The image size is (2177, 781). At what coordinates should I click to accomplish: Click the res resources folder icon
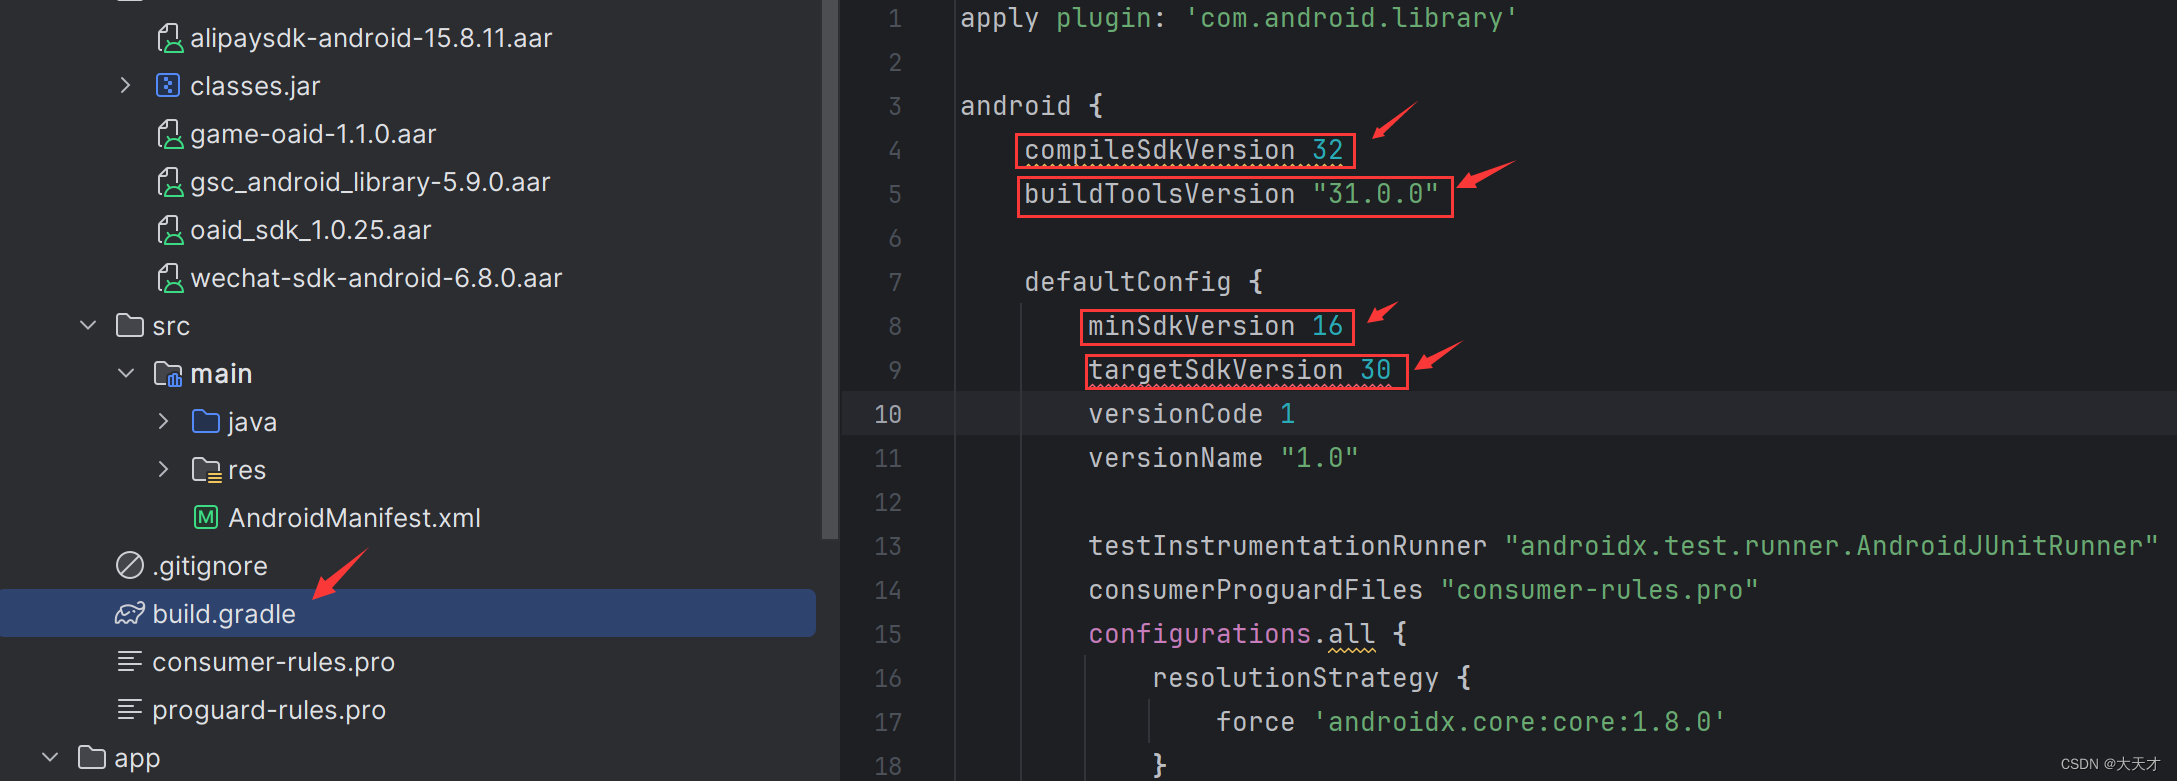(x=206, y=470)
